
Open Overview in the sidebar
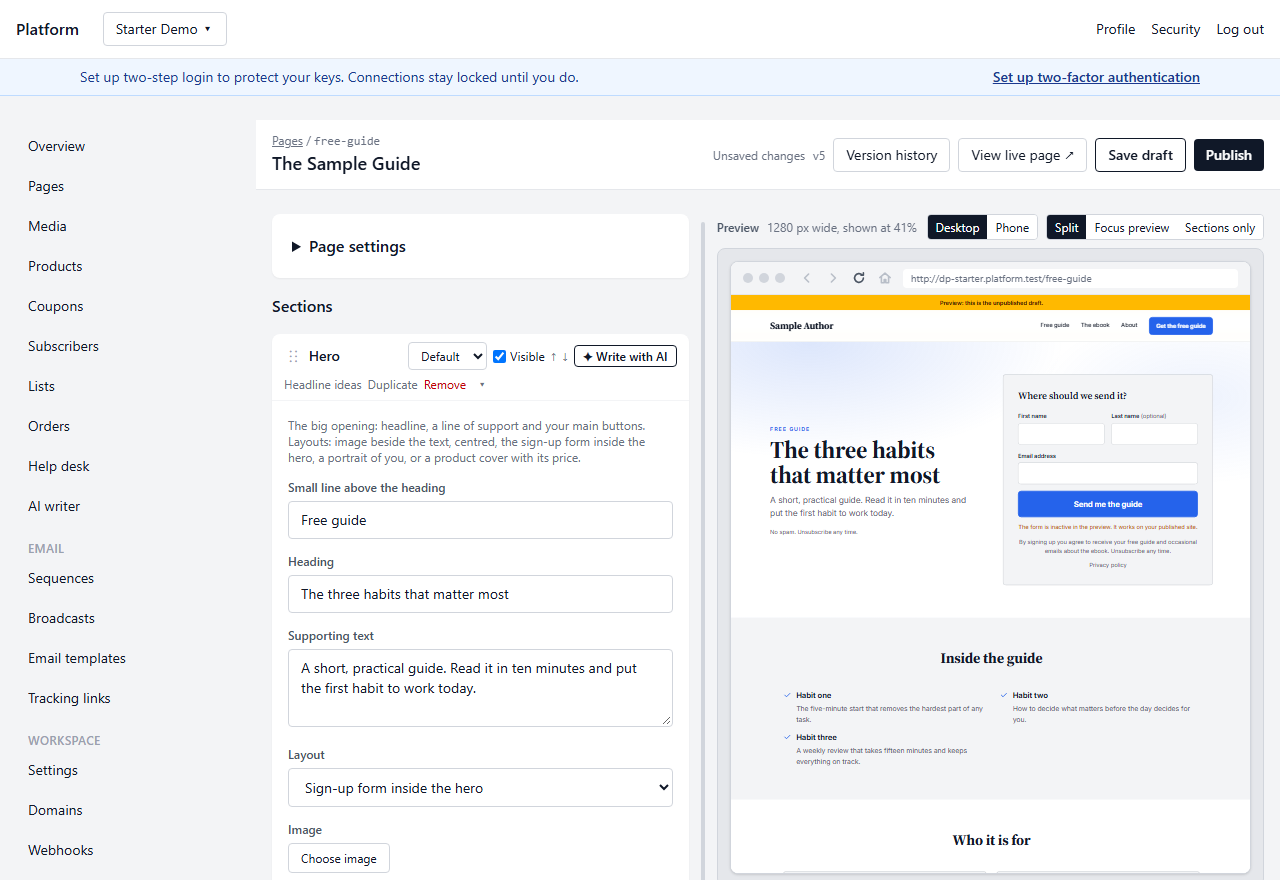click(56, 146)
